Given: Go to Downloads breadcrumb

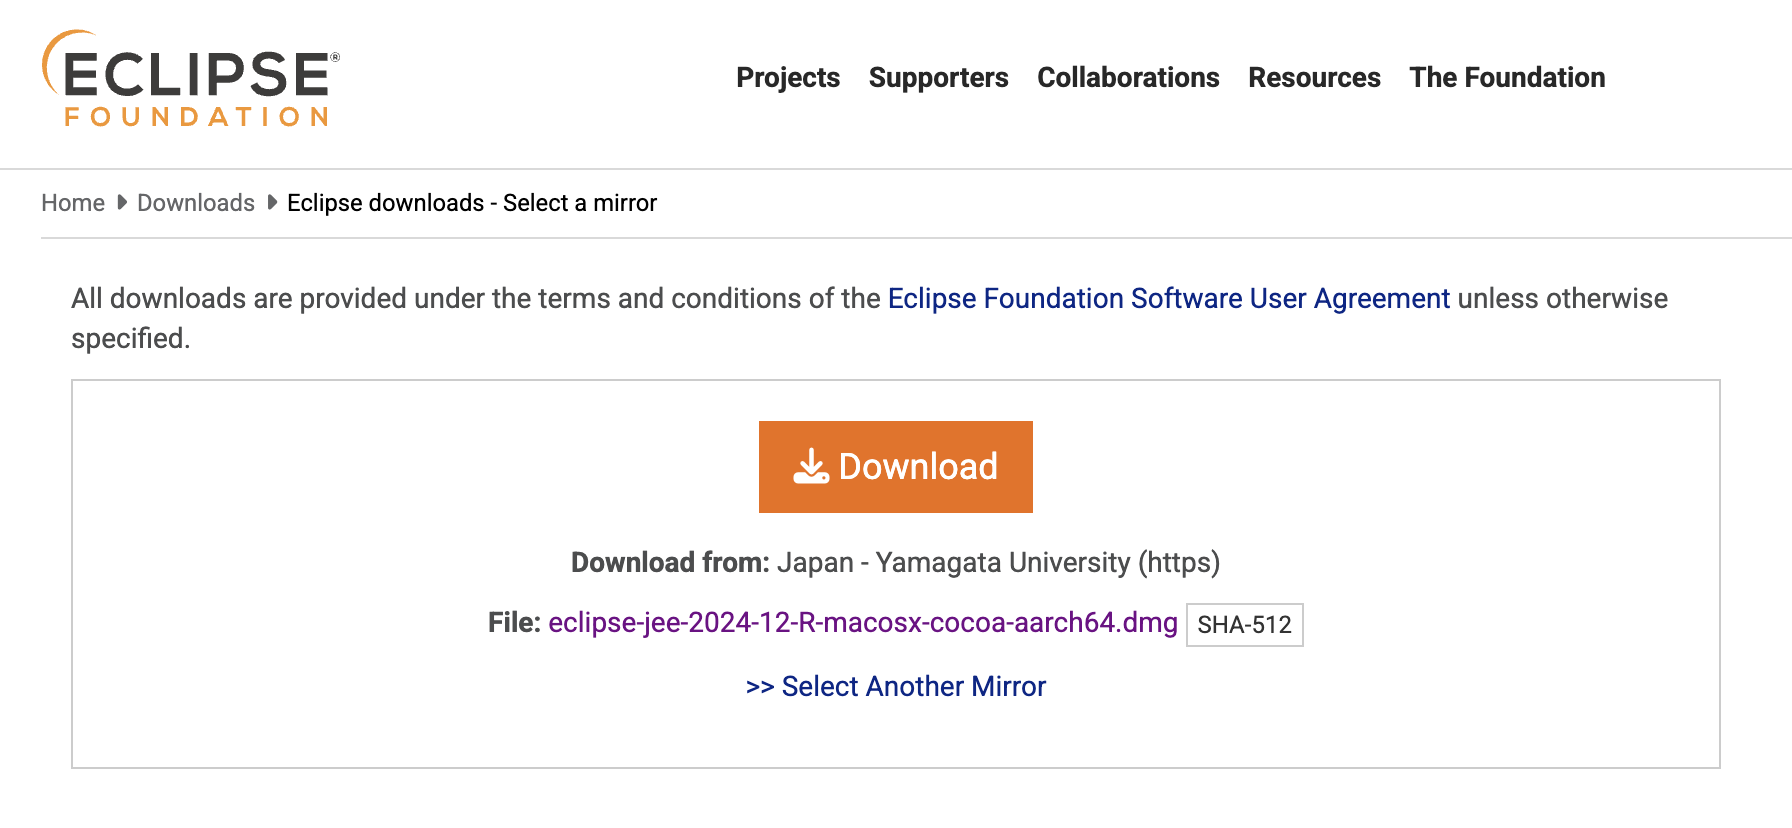Looking at the screenshot, I should coord(196,203).
